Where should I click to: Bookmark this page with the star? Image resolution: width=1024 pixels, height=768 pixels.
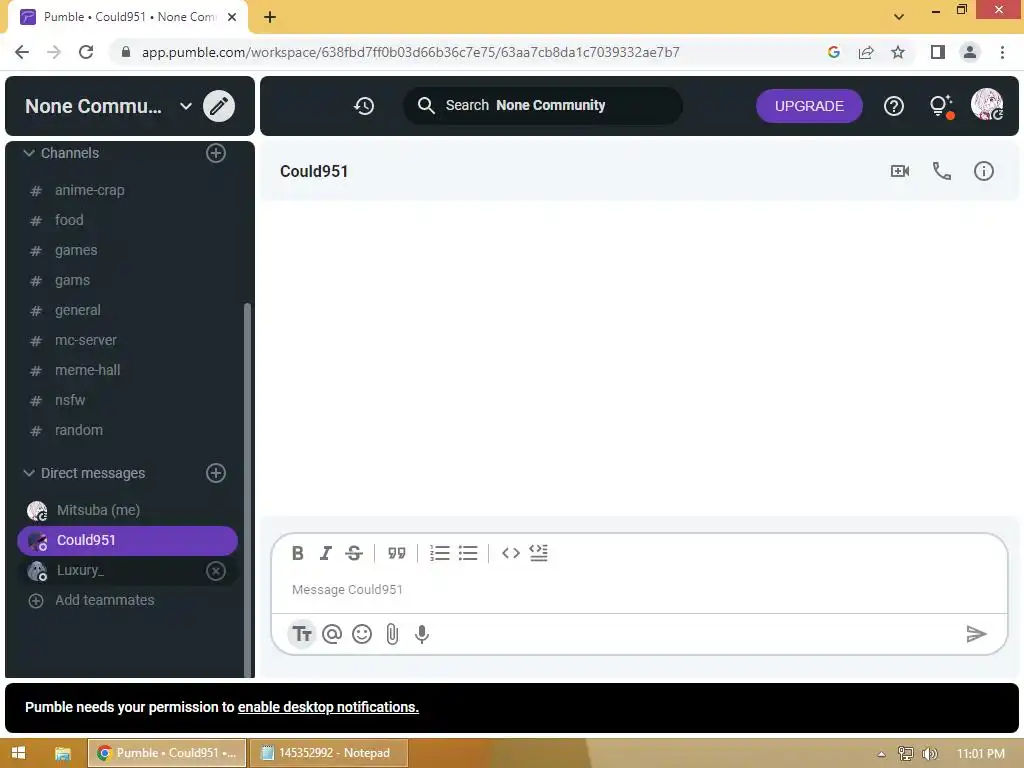(x=898, y=52)
